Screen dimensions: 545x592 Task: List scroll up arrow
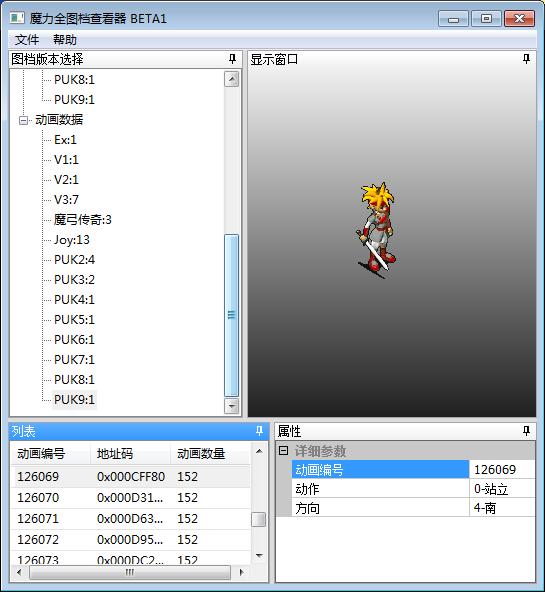click(x=259, y=451)
